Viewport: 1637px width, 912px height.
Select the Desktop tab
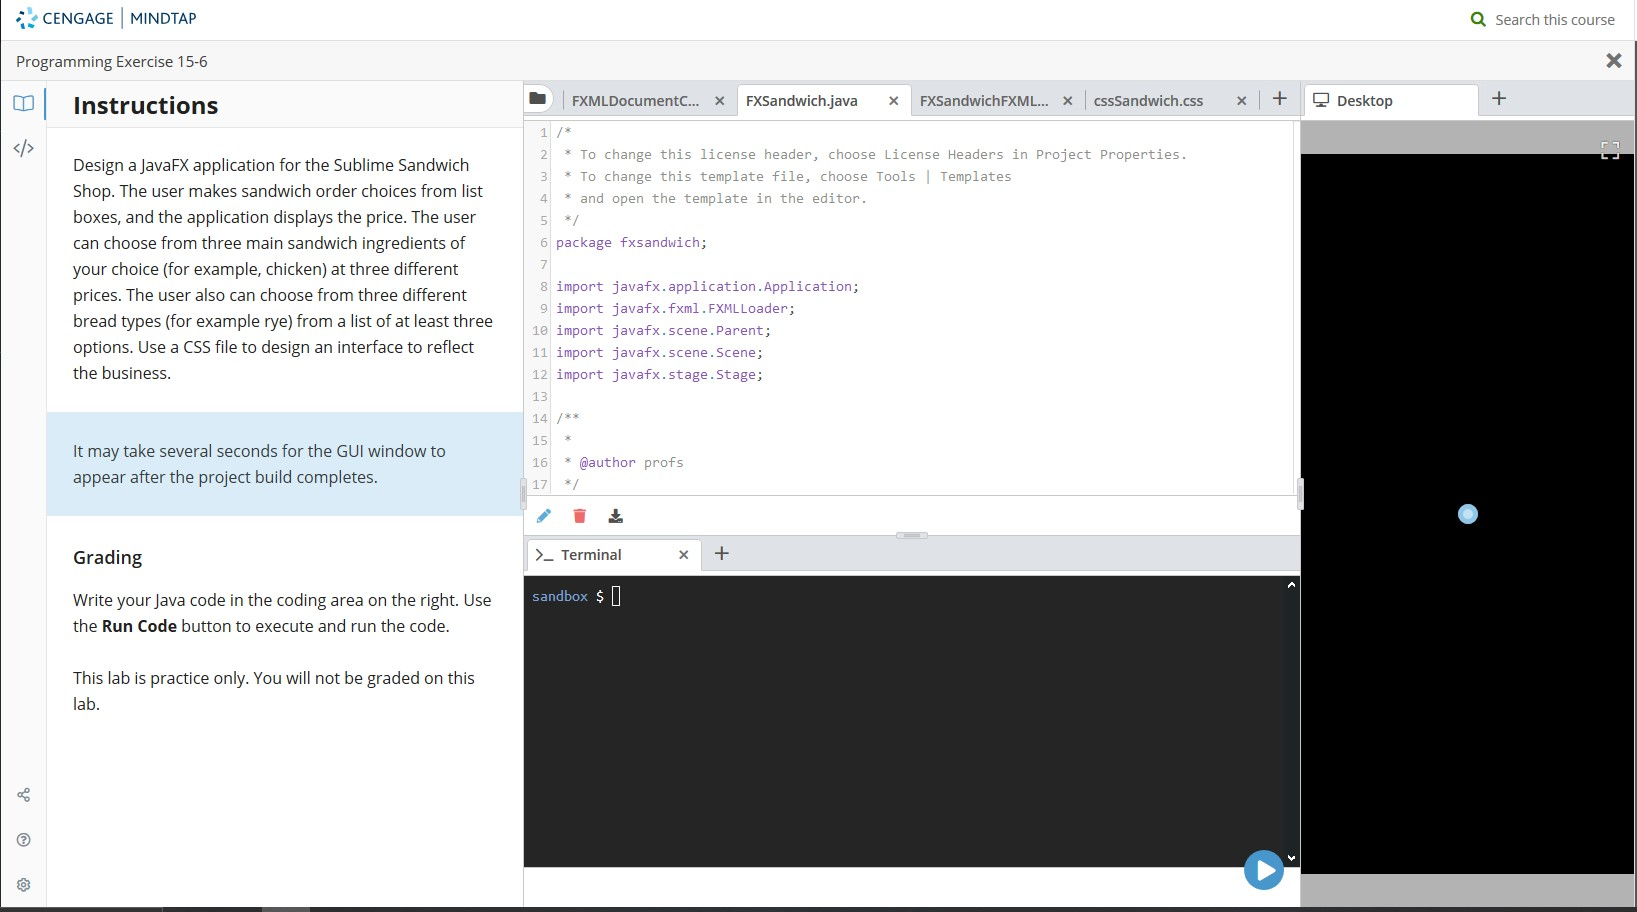coord(1365,100)
